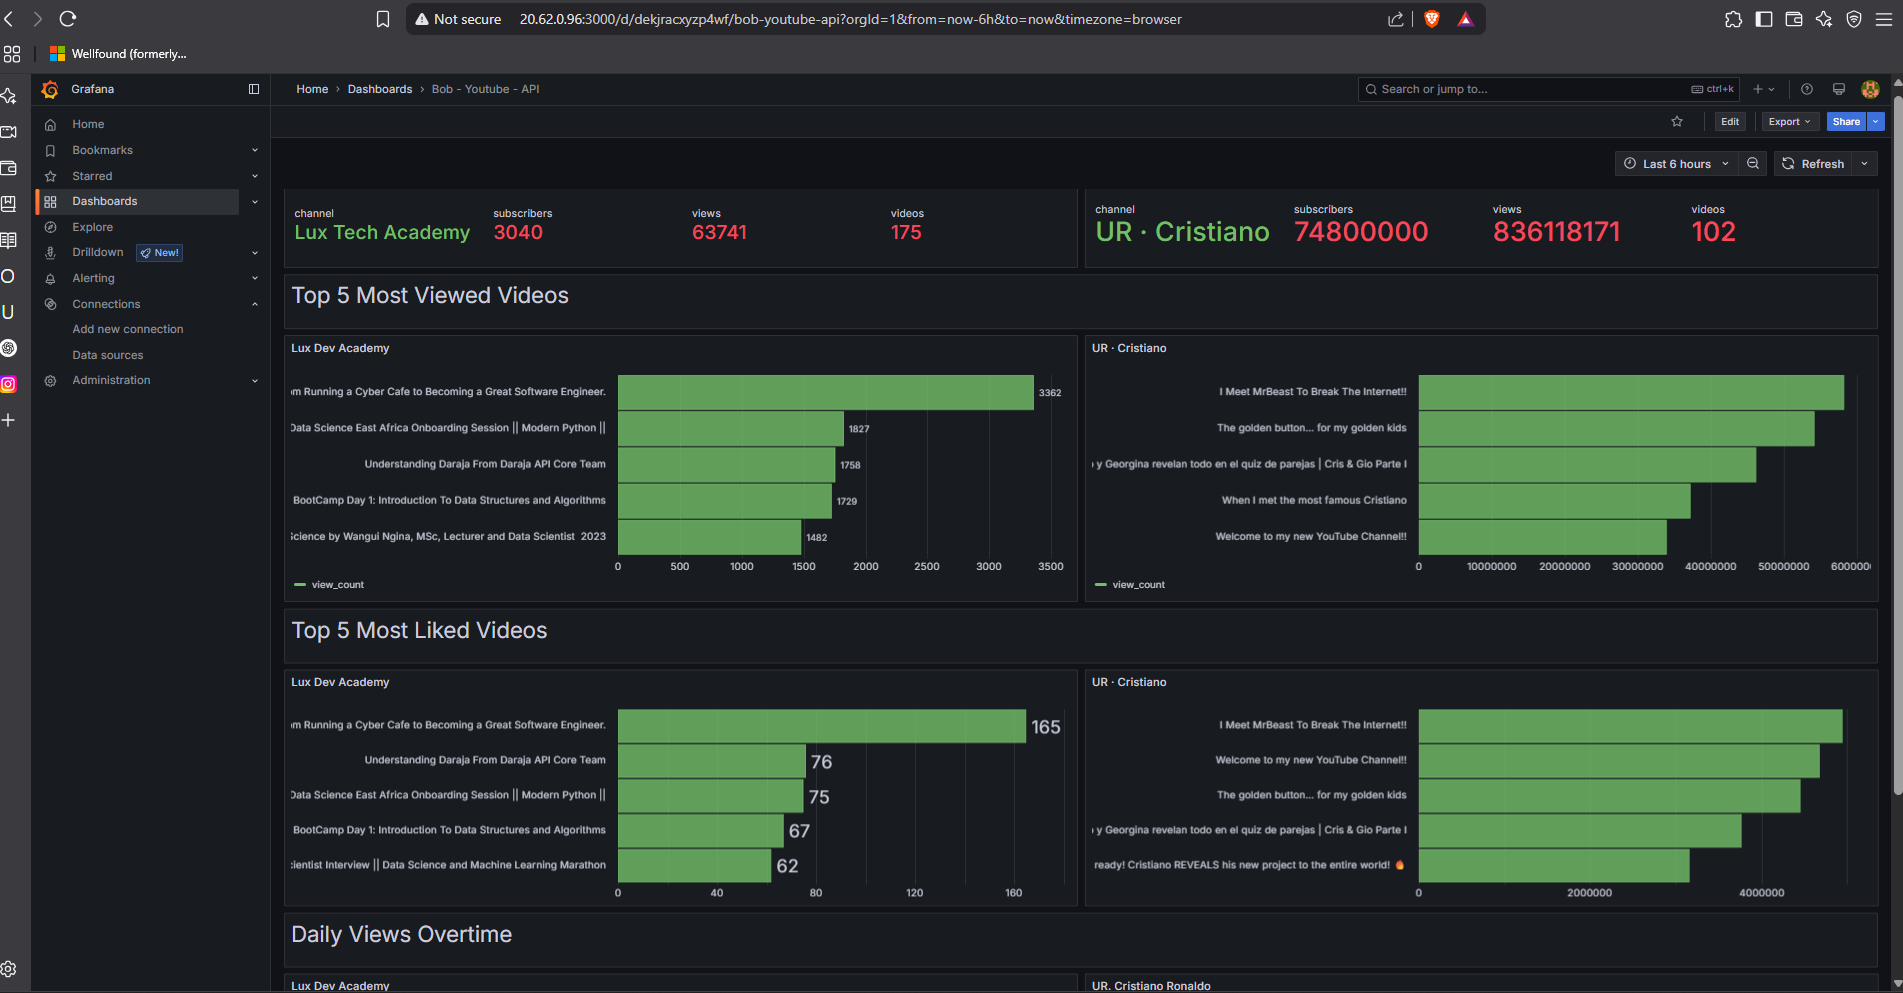This screenshot has width=1903, height=993.
Task: Open Add new connection in the sidebar
Action: pyautogui.click(x=127, y=329)
